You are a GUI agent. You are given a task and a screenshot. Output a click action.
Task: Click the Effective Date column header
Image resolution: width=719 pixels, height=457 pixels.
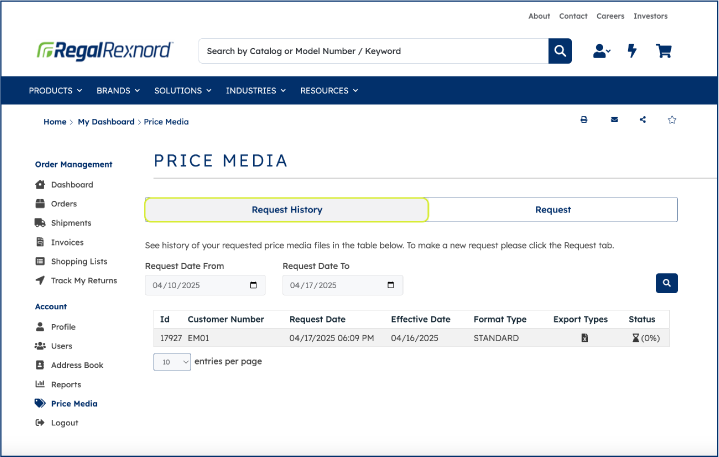pyautogui.click(x=420, y=319)
